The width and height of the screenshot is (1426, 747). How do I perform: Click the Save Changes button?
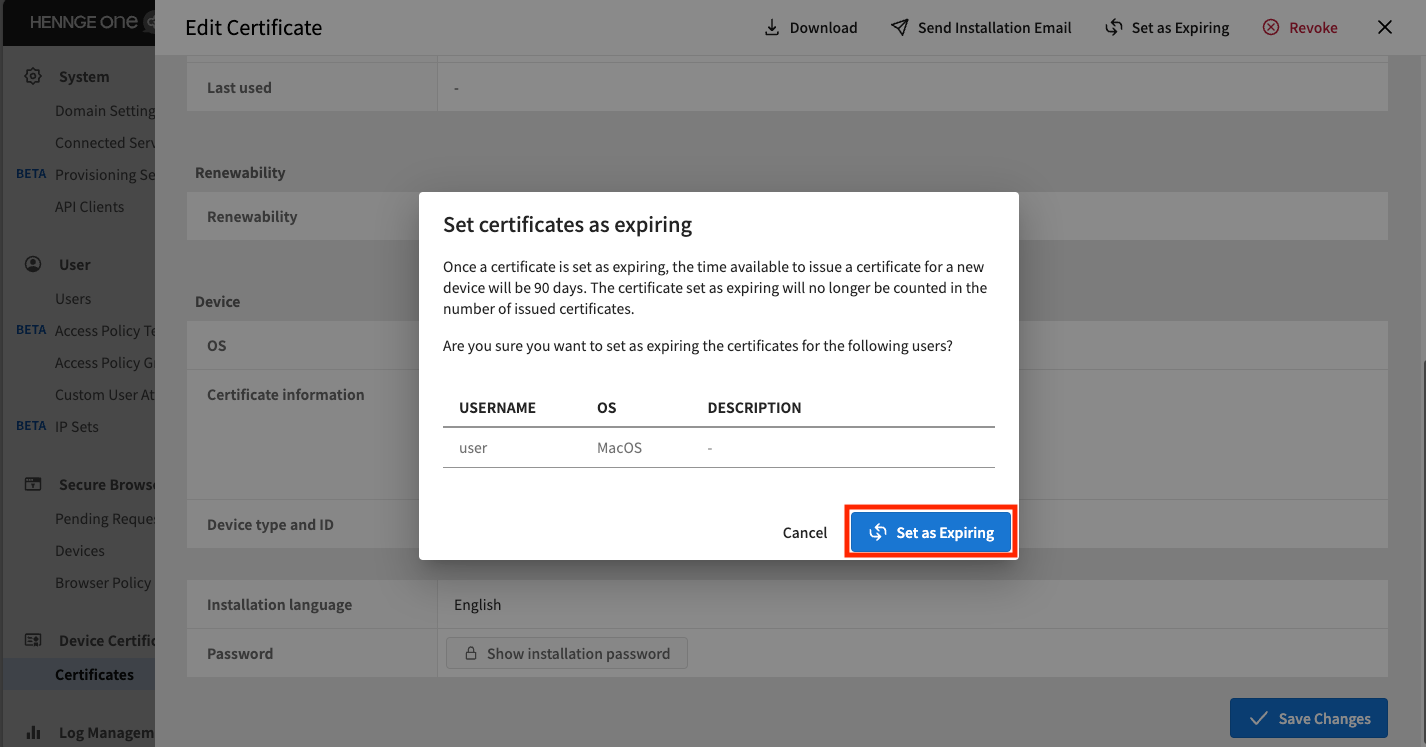point(1309,718)
